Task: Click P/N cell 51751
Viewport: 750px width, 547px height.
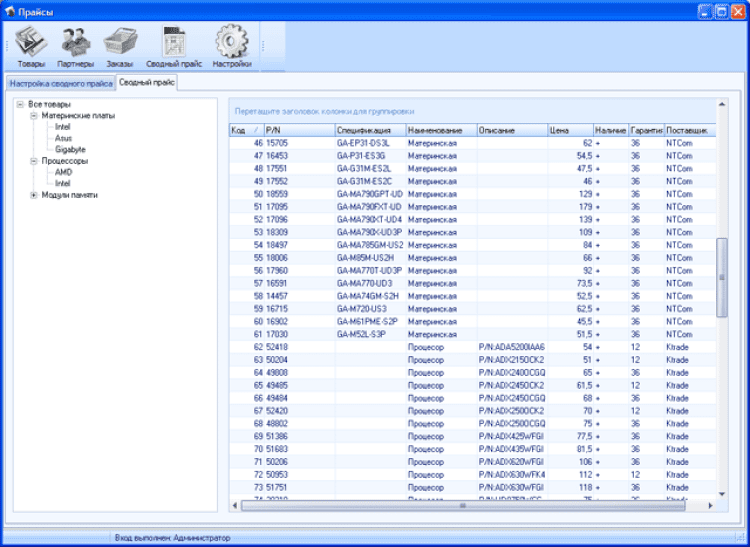Action: (299, 487)
